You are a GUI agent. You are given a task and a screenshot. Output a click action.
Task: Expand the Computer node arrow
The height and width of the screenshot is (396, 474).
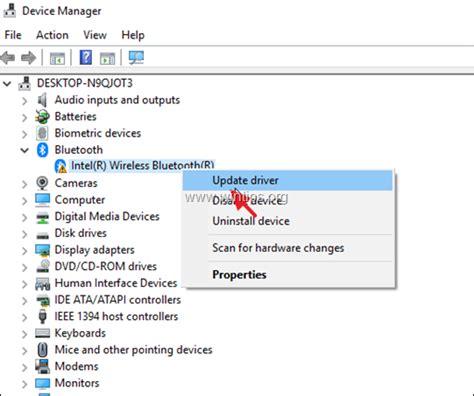pyautogui.click(x=24, y=200)
